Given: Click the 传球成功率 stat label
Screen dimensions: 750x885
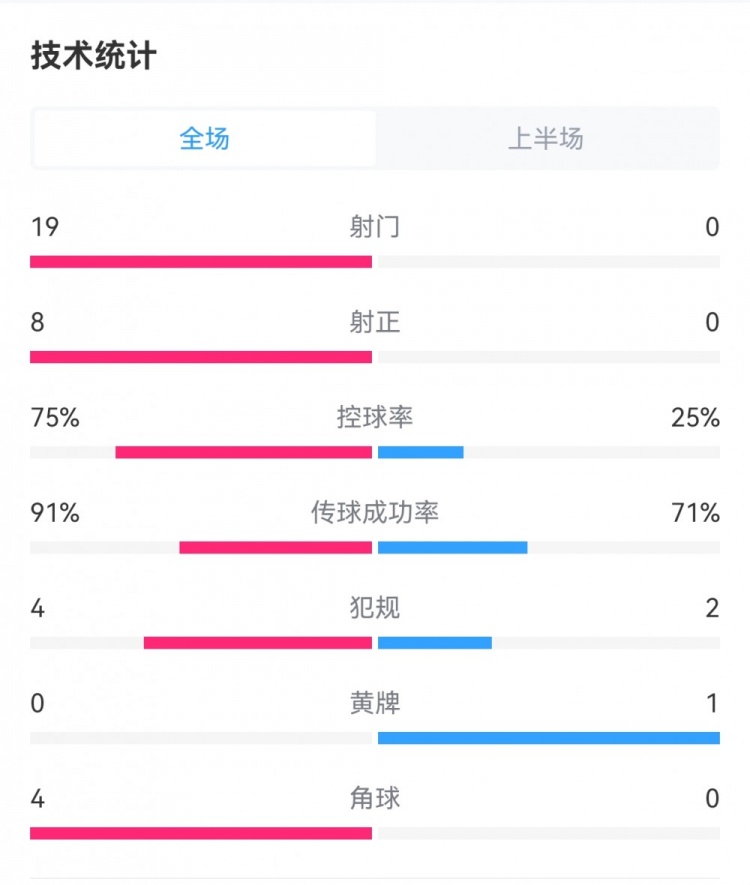Looking at the screenshot, I should click(375, 513).
